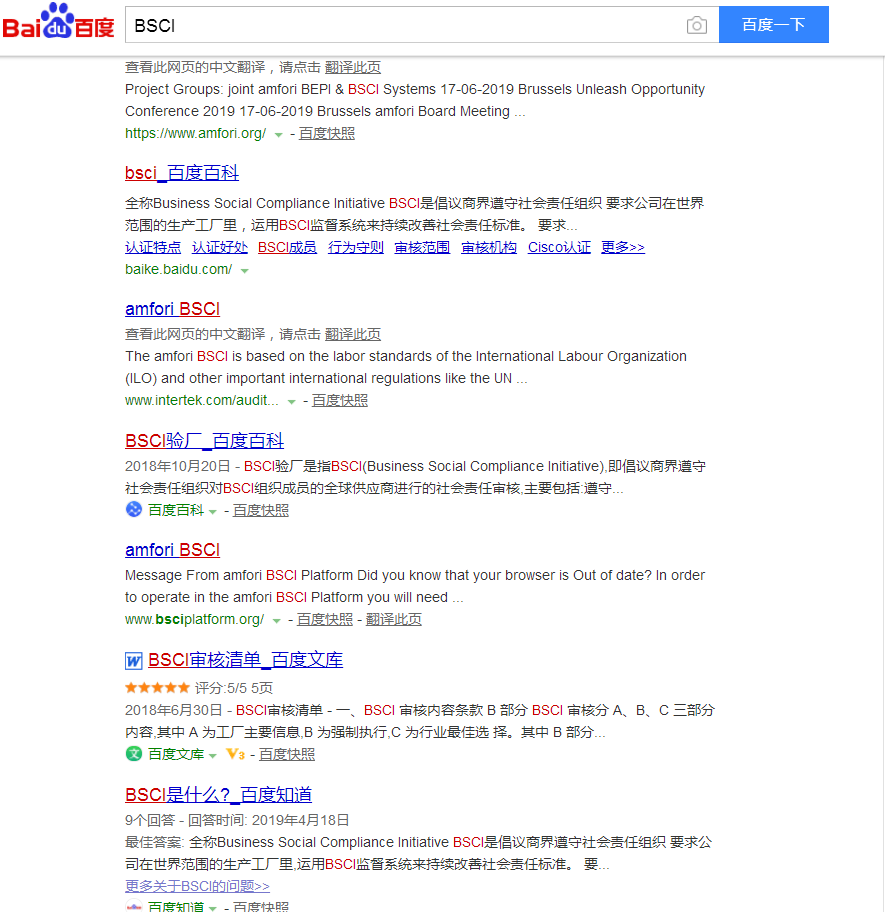Screen dimensions: 885x912
Task: Expand dropdown arrow next to www.bsciplatform.org/
Action: pyautogui.click(x=277, y=621)
